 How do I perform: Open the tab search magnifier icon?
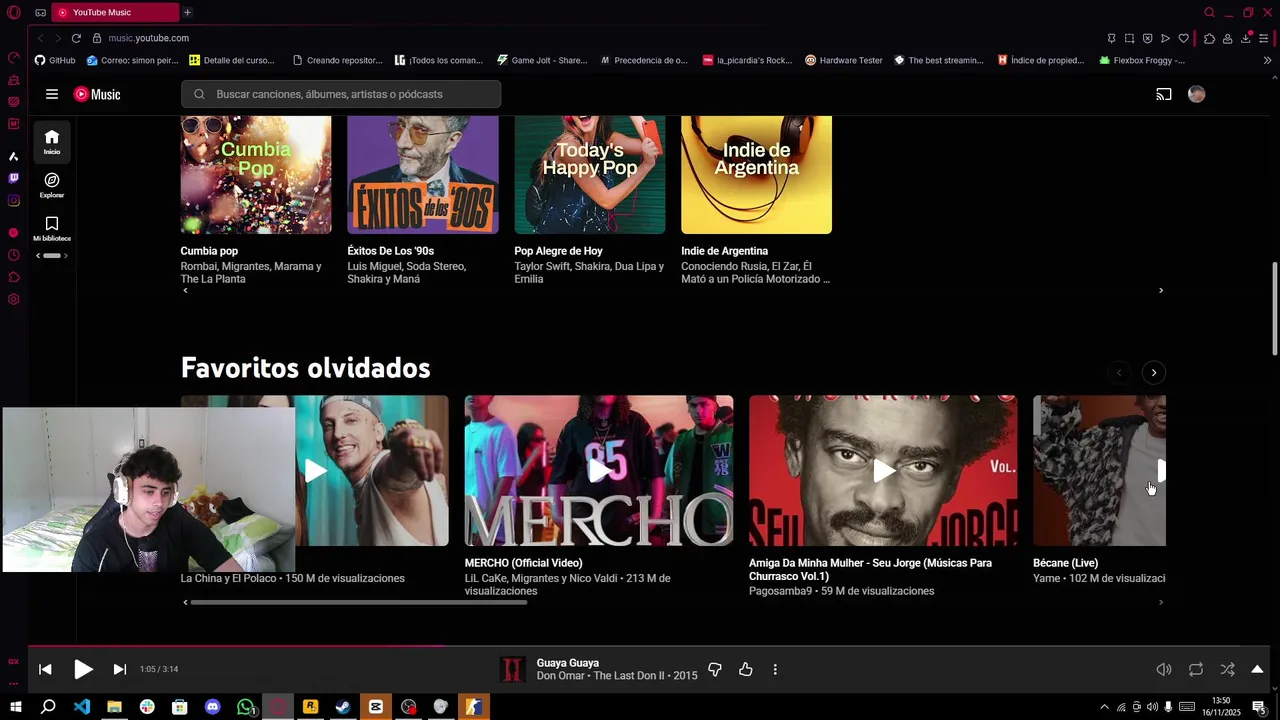tap(1209, 12)
